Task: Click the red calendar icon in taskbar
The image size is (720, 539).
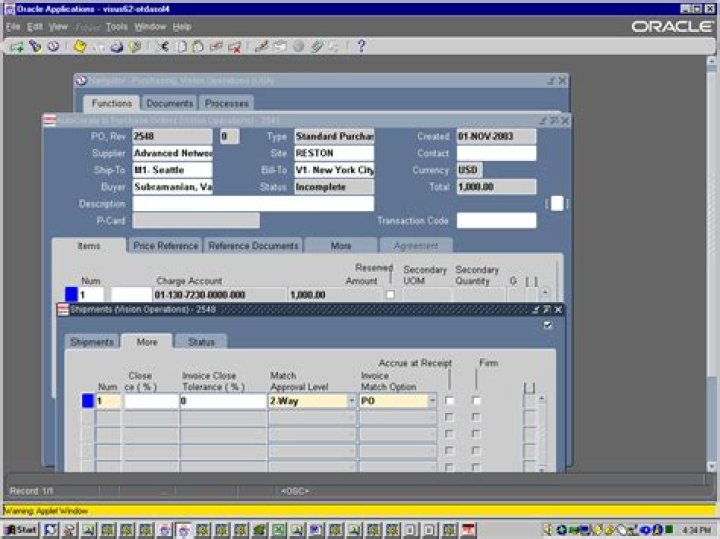Action: point(468,530)
